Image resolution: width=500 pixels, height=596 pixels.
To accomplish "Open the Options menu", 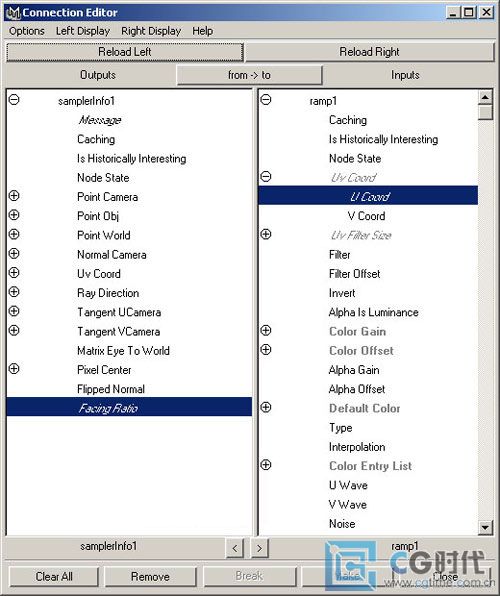I will [x=27, y=31].
